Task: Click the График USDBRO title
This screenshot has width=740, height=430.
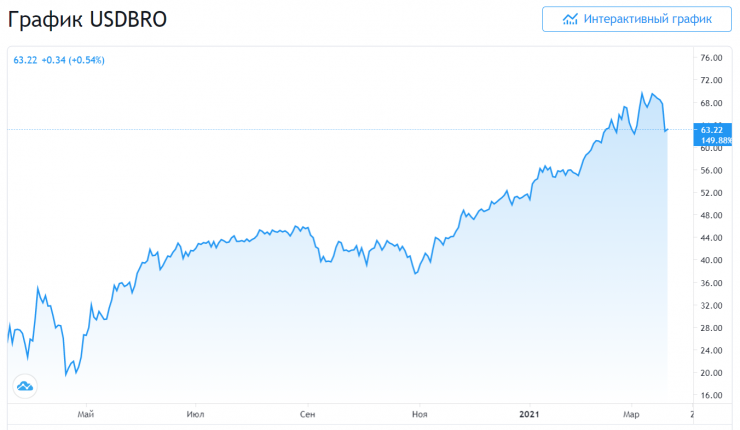Action: tap(89, 20)
